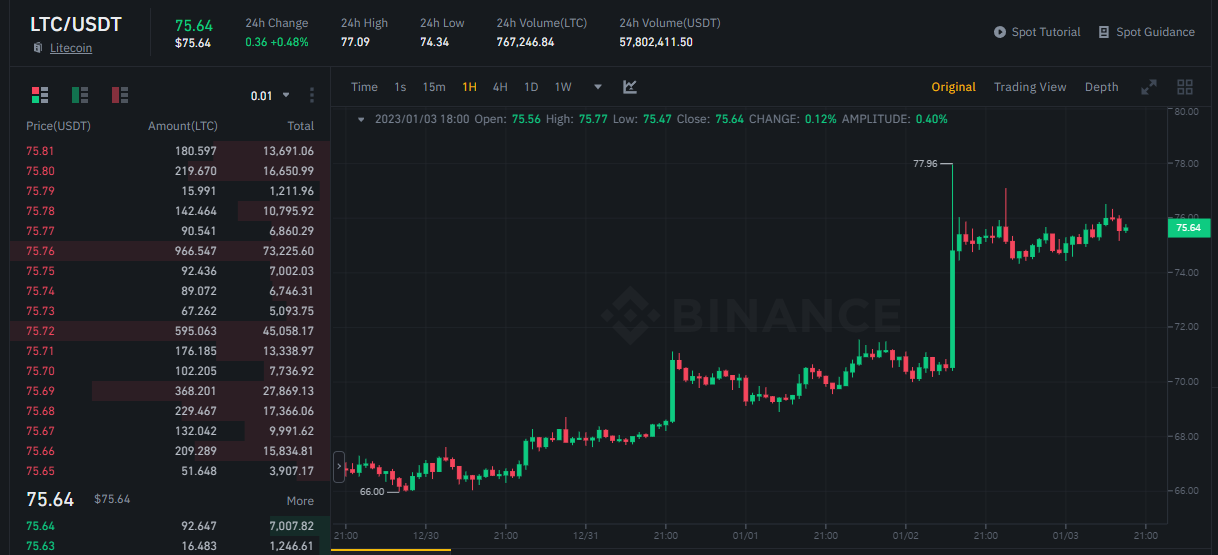Screen dimensions: 1218x555
Task: Click the 24h Low value 74.34
Action: point(434,42)
